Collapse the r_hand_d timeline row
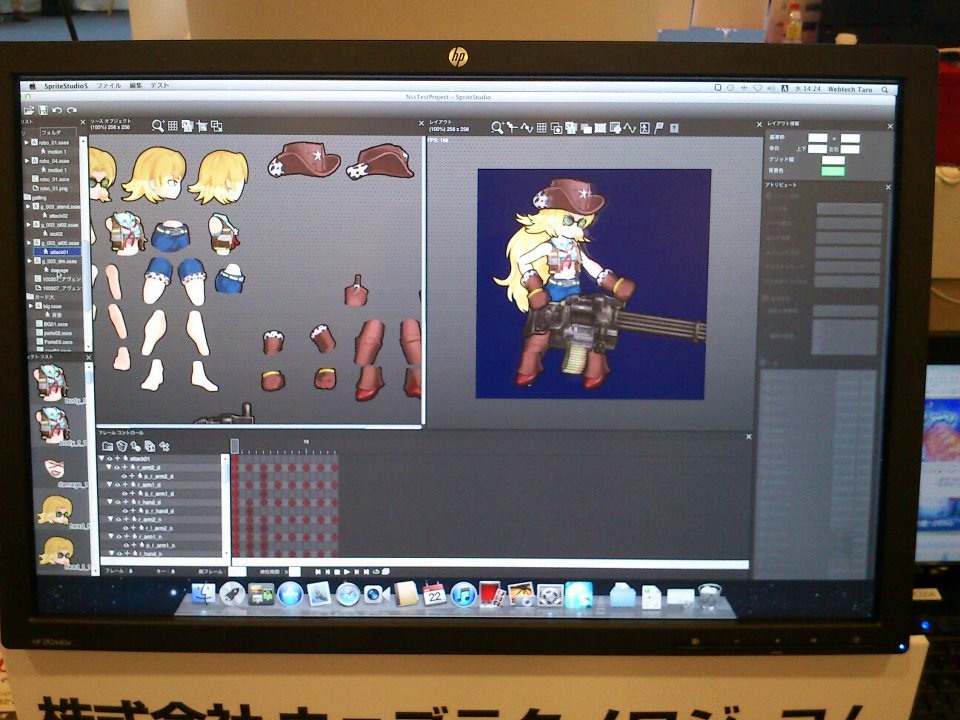Screen dimensions: 960x720 110,501
